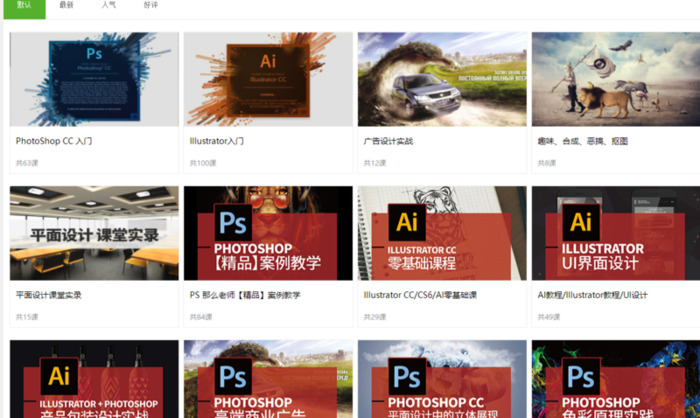Click the Ai icon on UI界面设计 thumbnail

click(581, 222)
